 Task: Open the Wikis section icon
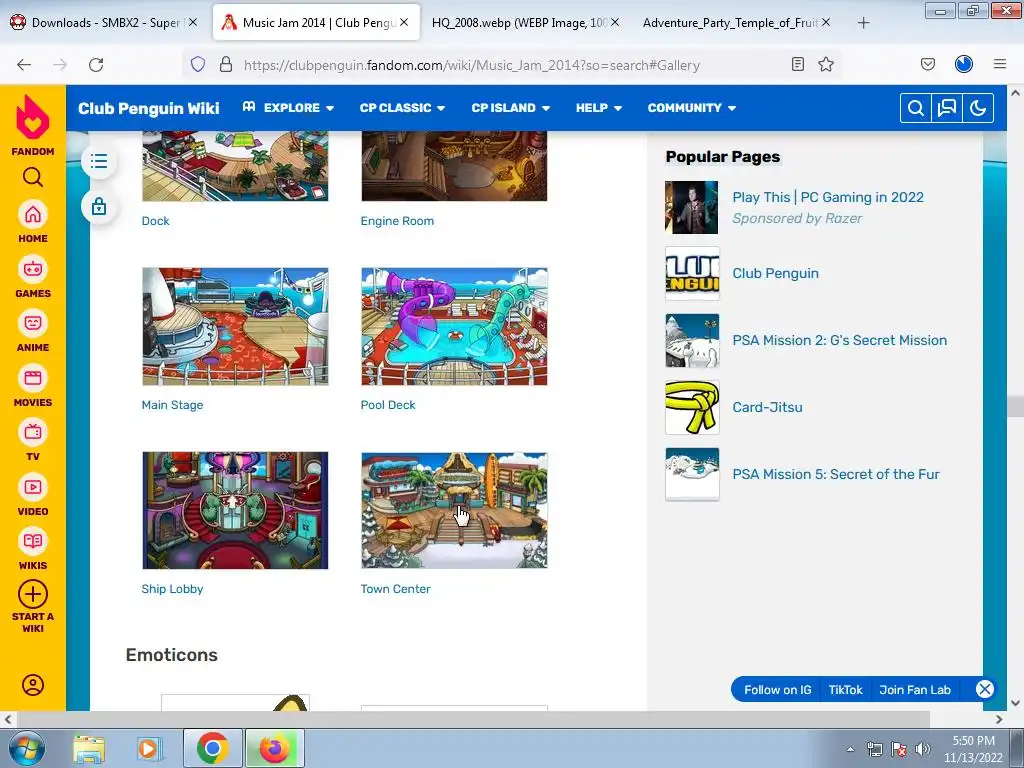click(33, 541)
